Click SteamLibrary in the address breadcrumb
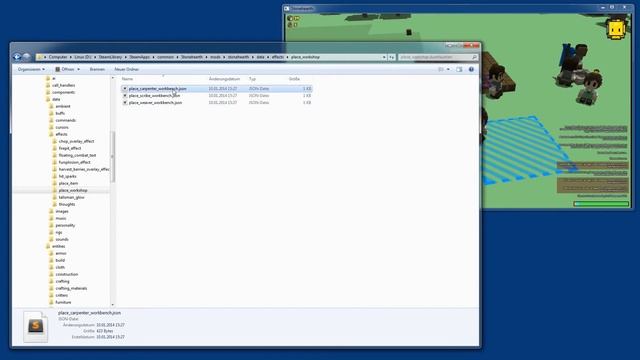 (110, 57)
